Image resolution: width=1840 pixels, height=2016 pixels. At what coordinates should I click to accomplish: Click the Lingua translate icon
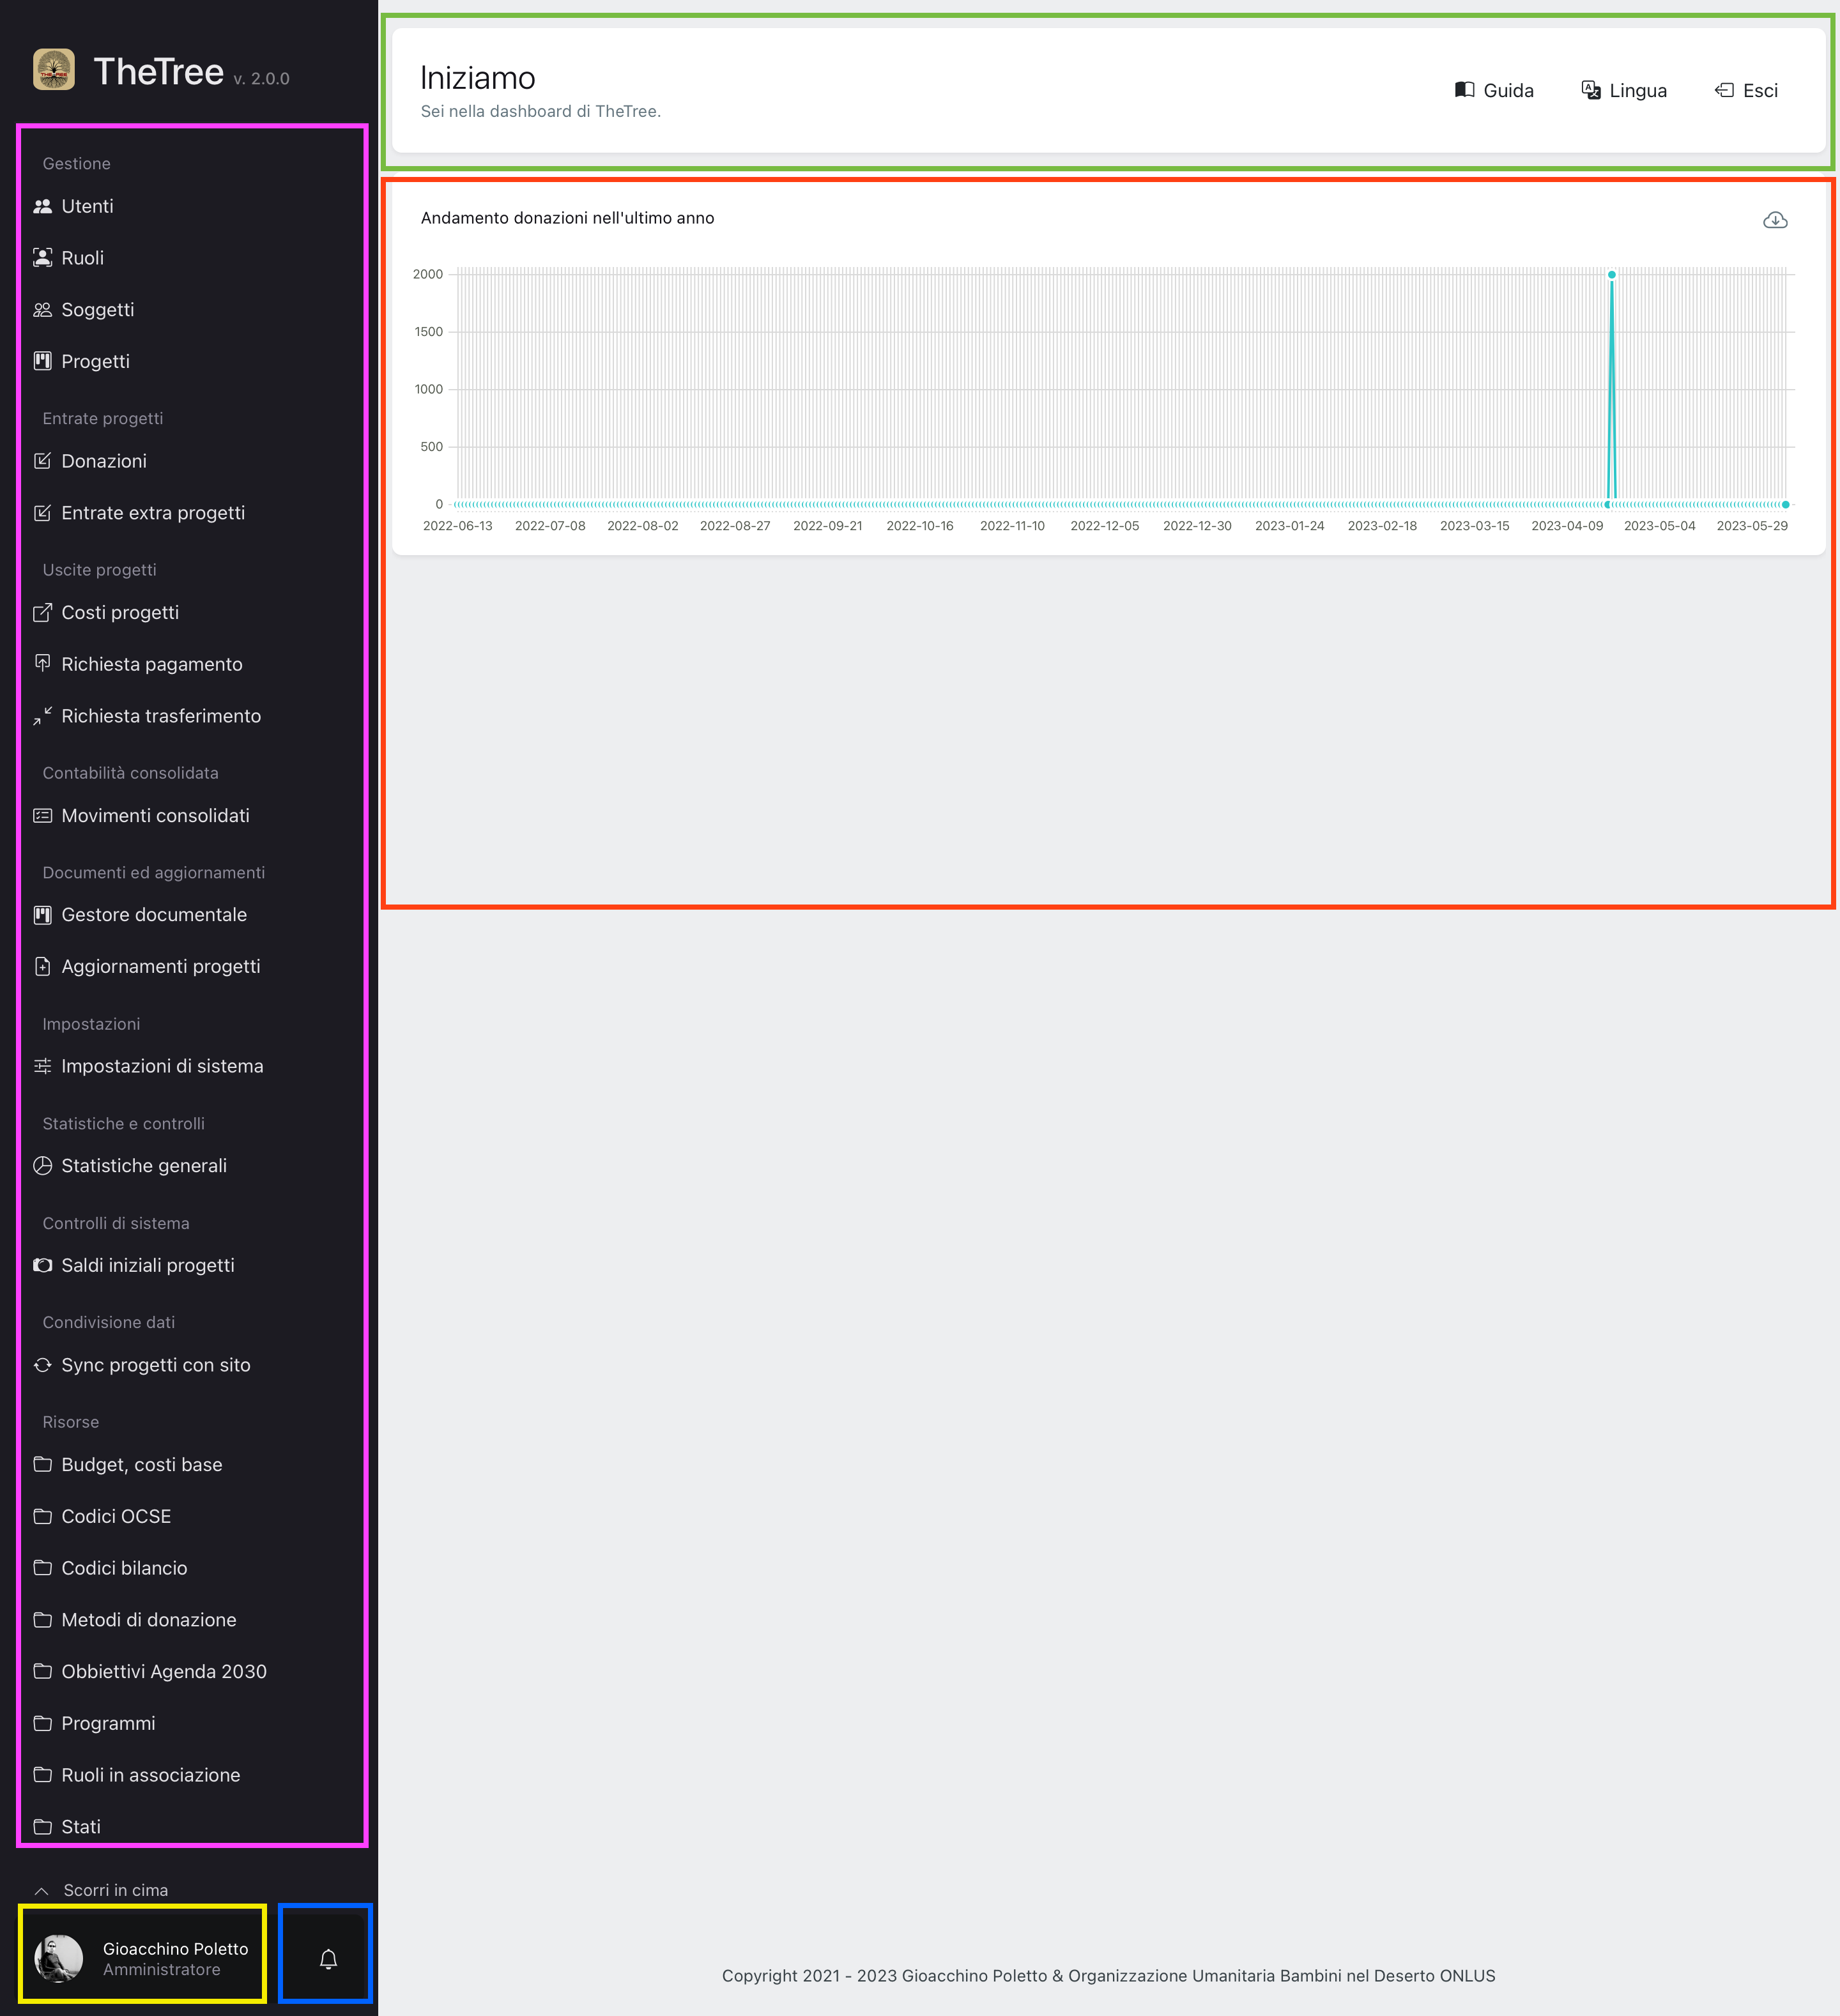click(x=1591, y=90)
